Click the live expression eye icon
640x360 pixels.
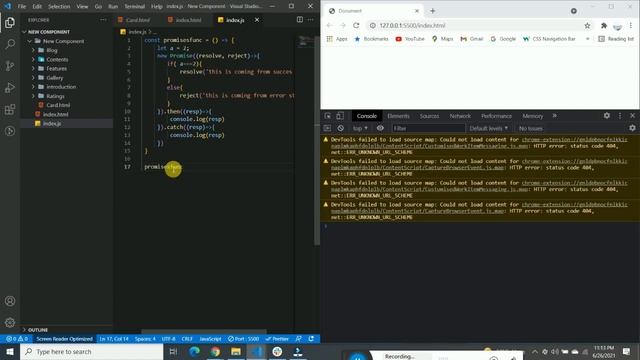tap(380, 128)
